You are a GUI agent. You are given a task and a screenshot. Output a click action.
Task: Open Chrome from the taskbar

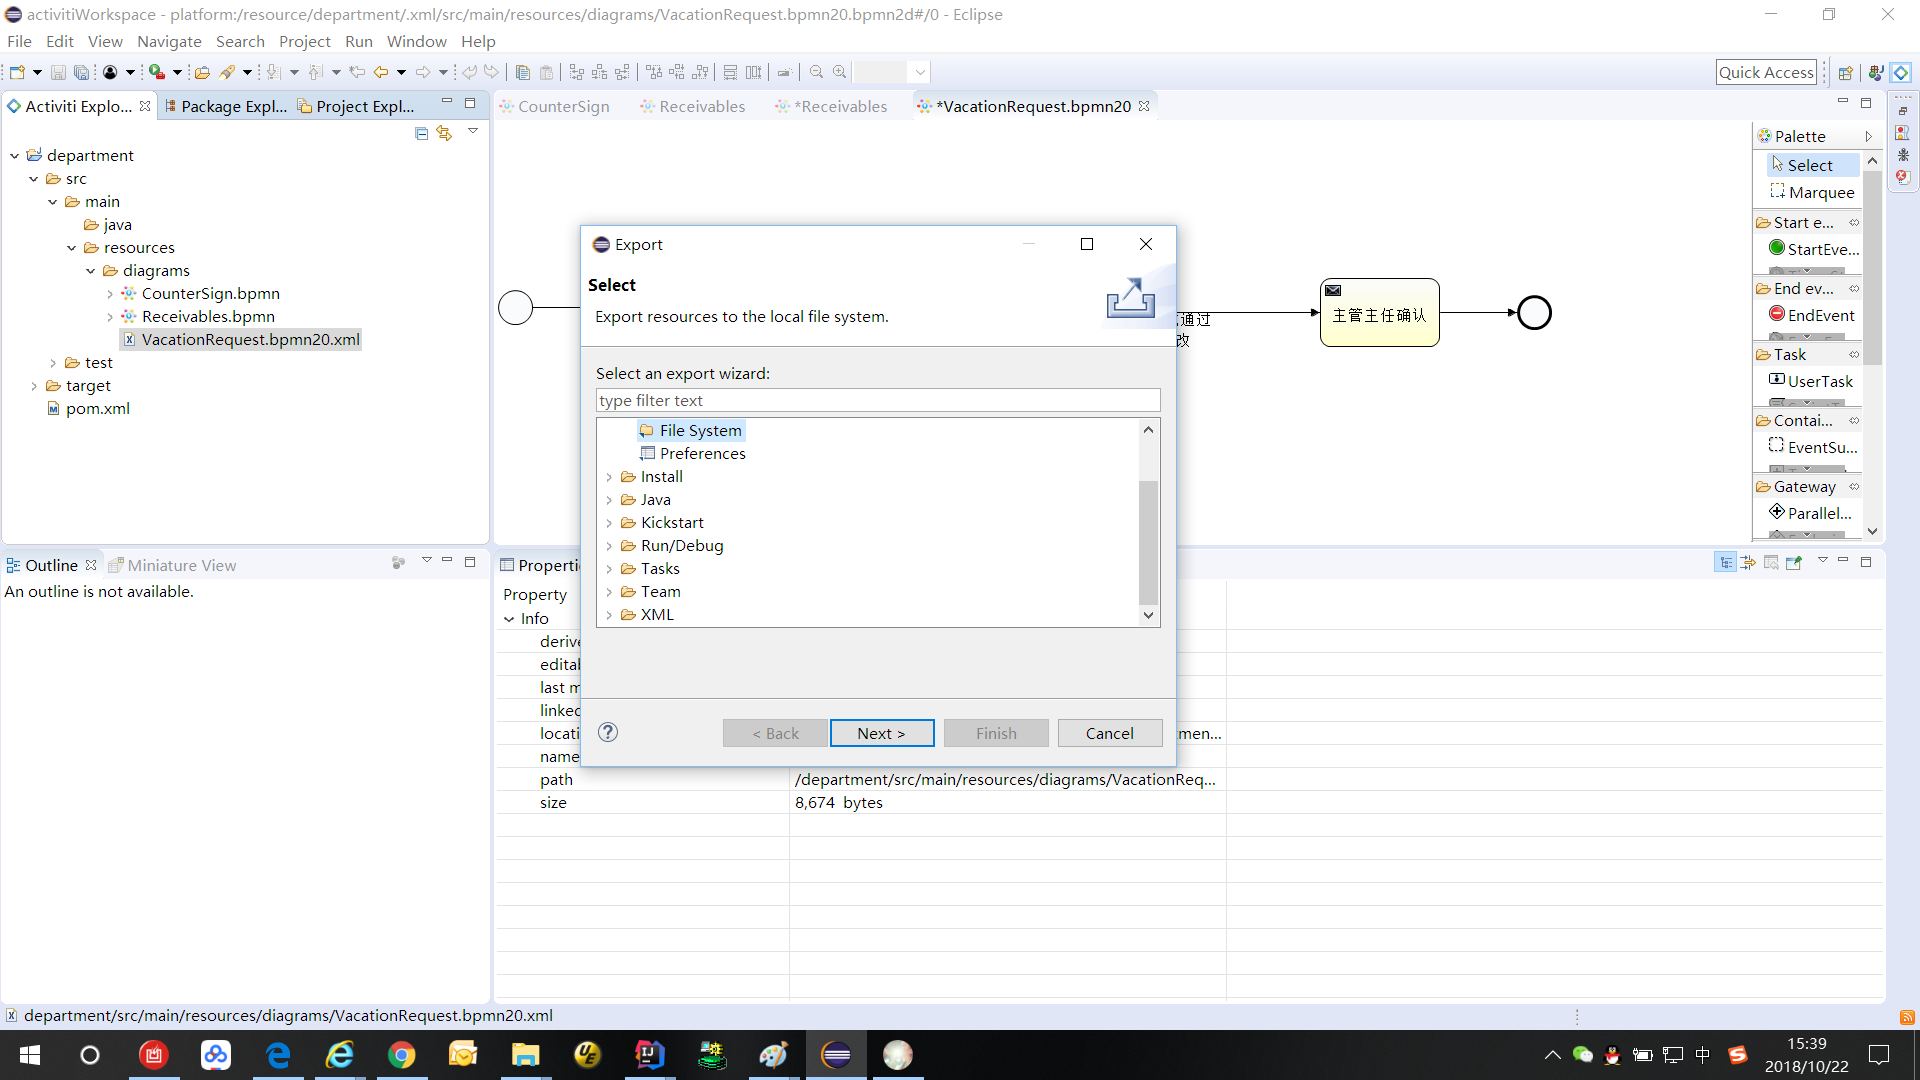(402, 1055)
